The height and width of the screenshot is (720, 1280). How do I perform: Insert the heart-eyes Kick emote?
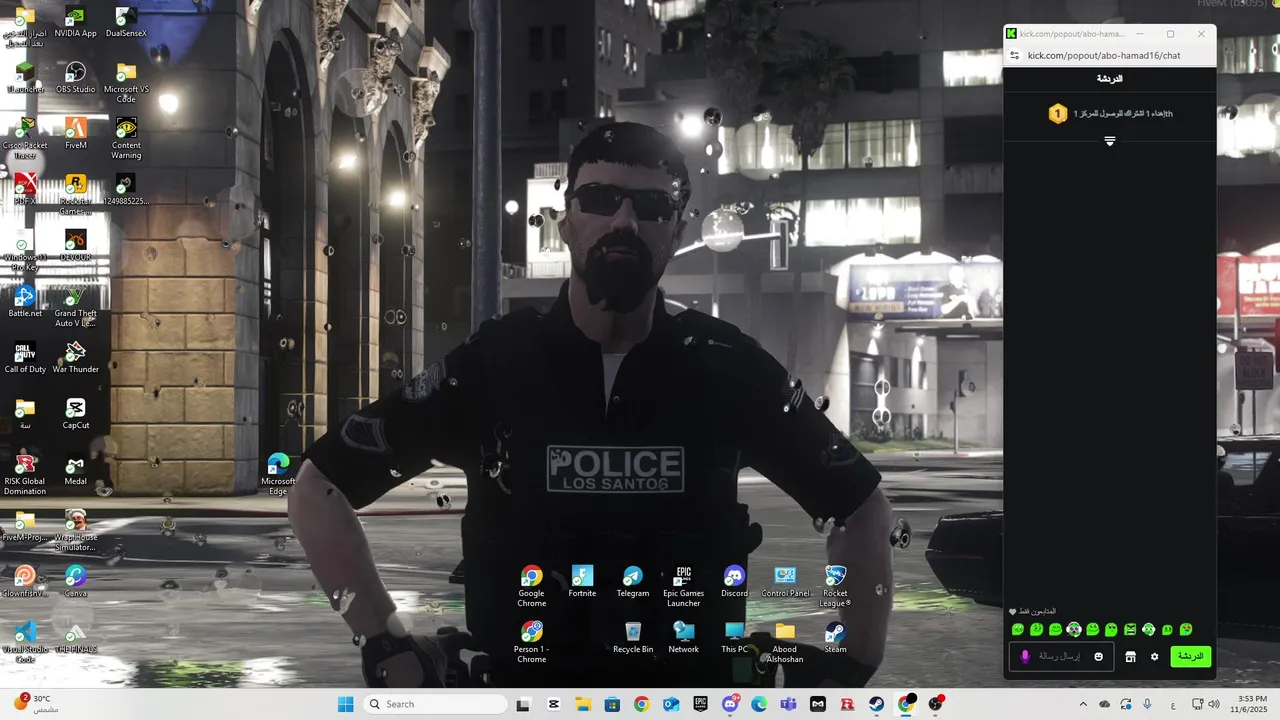[x=1186, y=629]
